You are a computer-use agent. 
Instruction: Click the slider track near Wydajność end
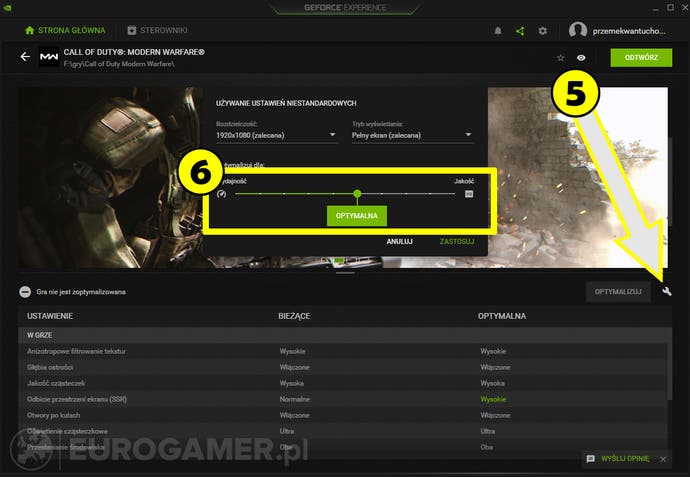[x=249, y=194]
